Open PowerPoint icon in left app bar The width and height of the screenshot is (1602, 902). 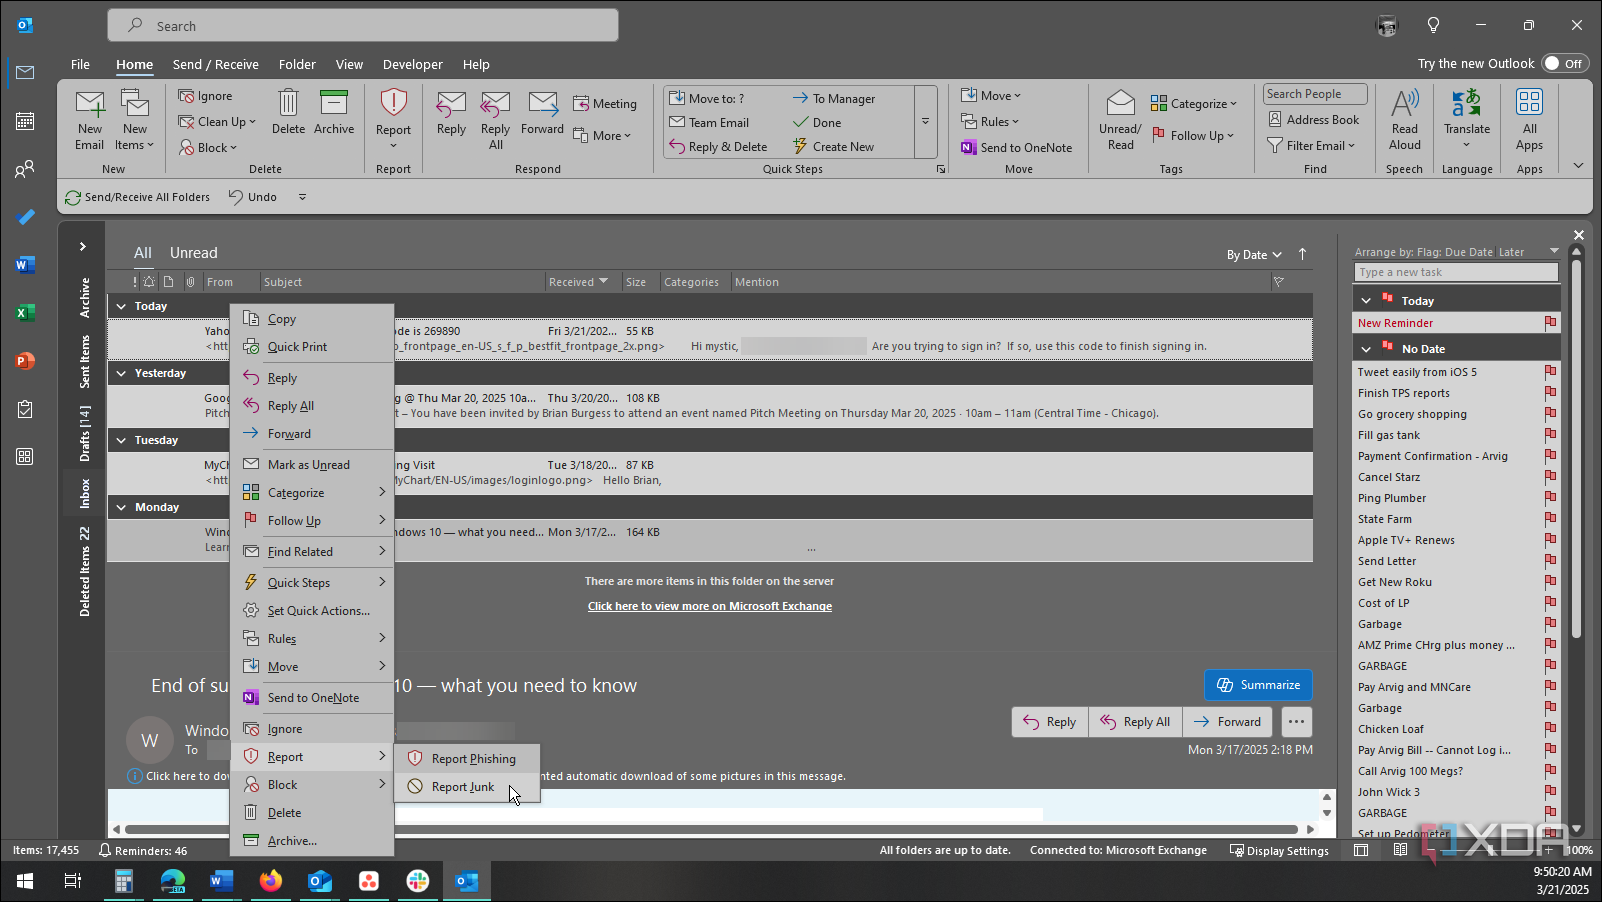click(25, 361)
